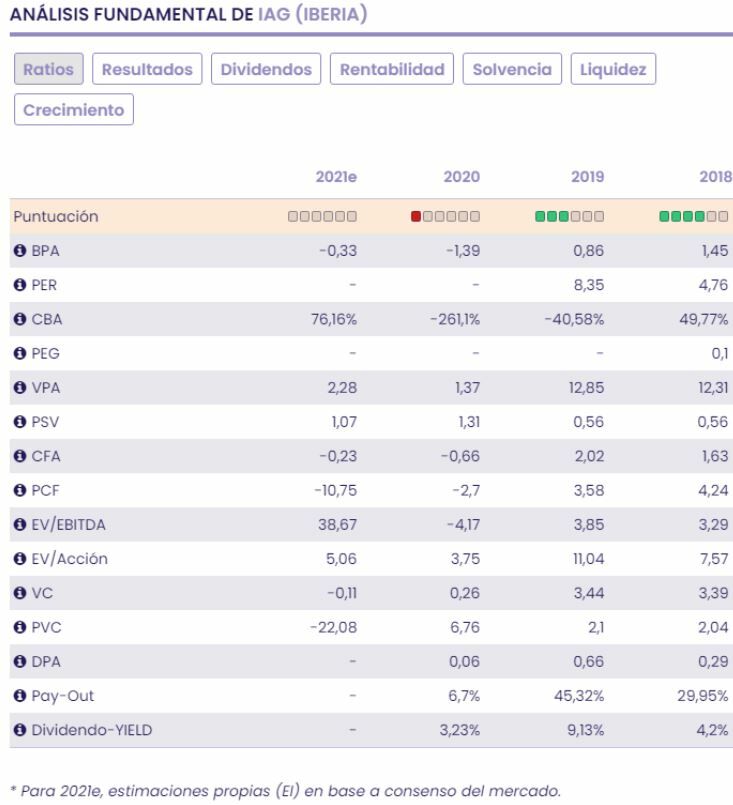Click the PCF info icon
The width and height of the screenshot is (733, 805).
coord(19,490)
